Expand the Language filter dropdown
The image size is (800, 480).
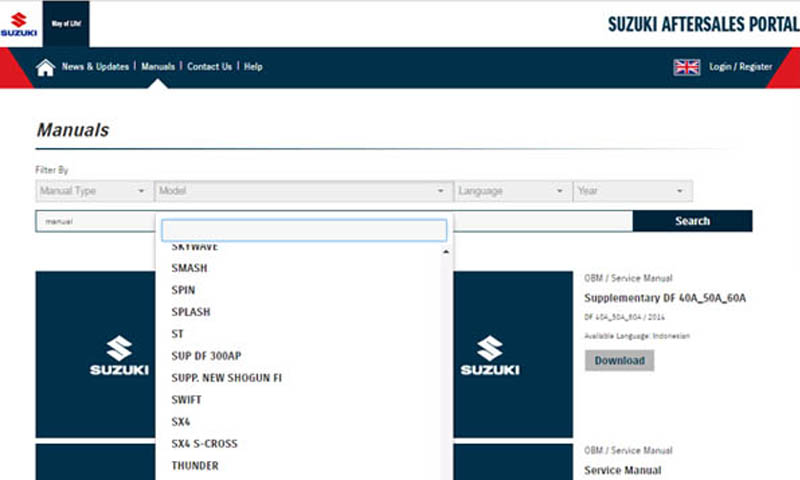click(x=512, y=191)
